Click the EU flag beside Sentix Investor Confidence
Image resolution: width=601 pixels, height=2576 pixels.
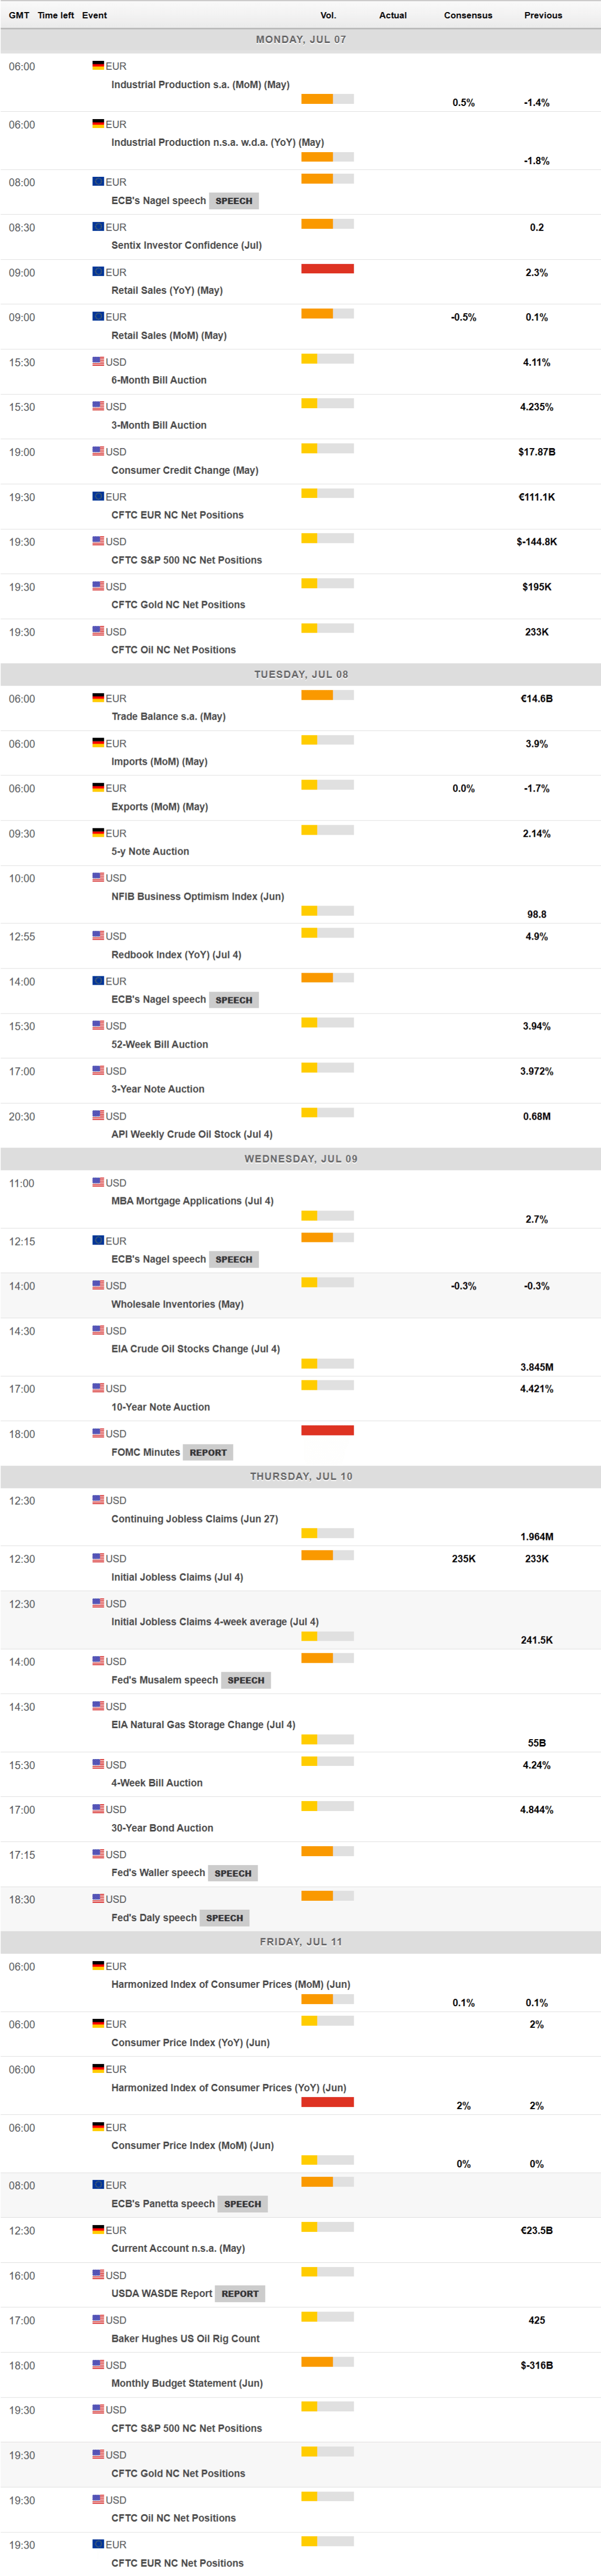tap(98, 227)
